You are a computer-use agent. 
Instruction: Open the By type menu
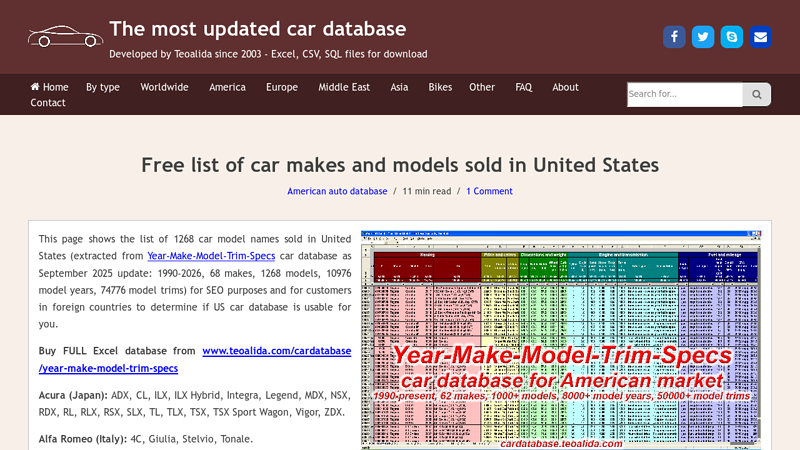[103, 87]
